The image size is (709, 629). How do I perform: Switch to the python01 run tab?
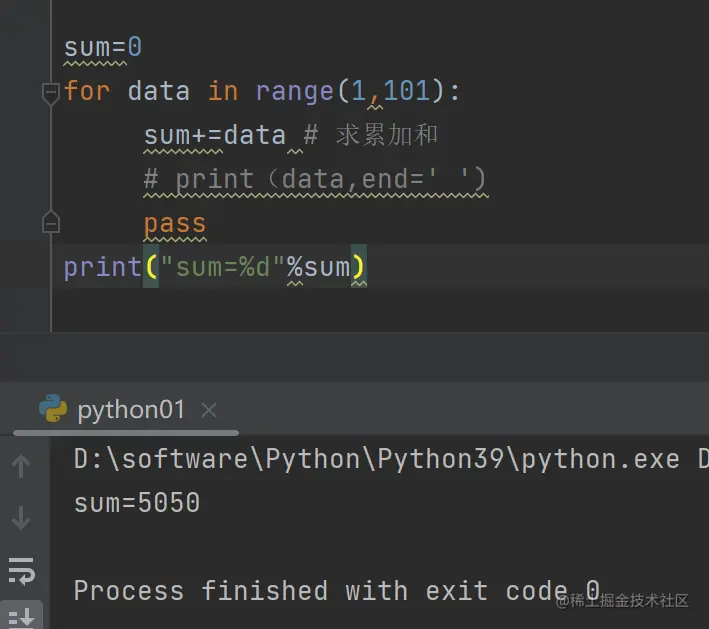(131, 410)
